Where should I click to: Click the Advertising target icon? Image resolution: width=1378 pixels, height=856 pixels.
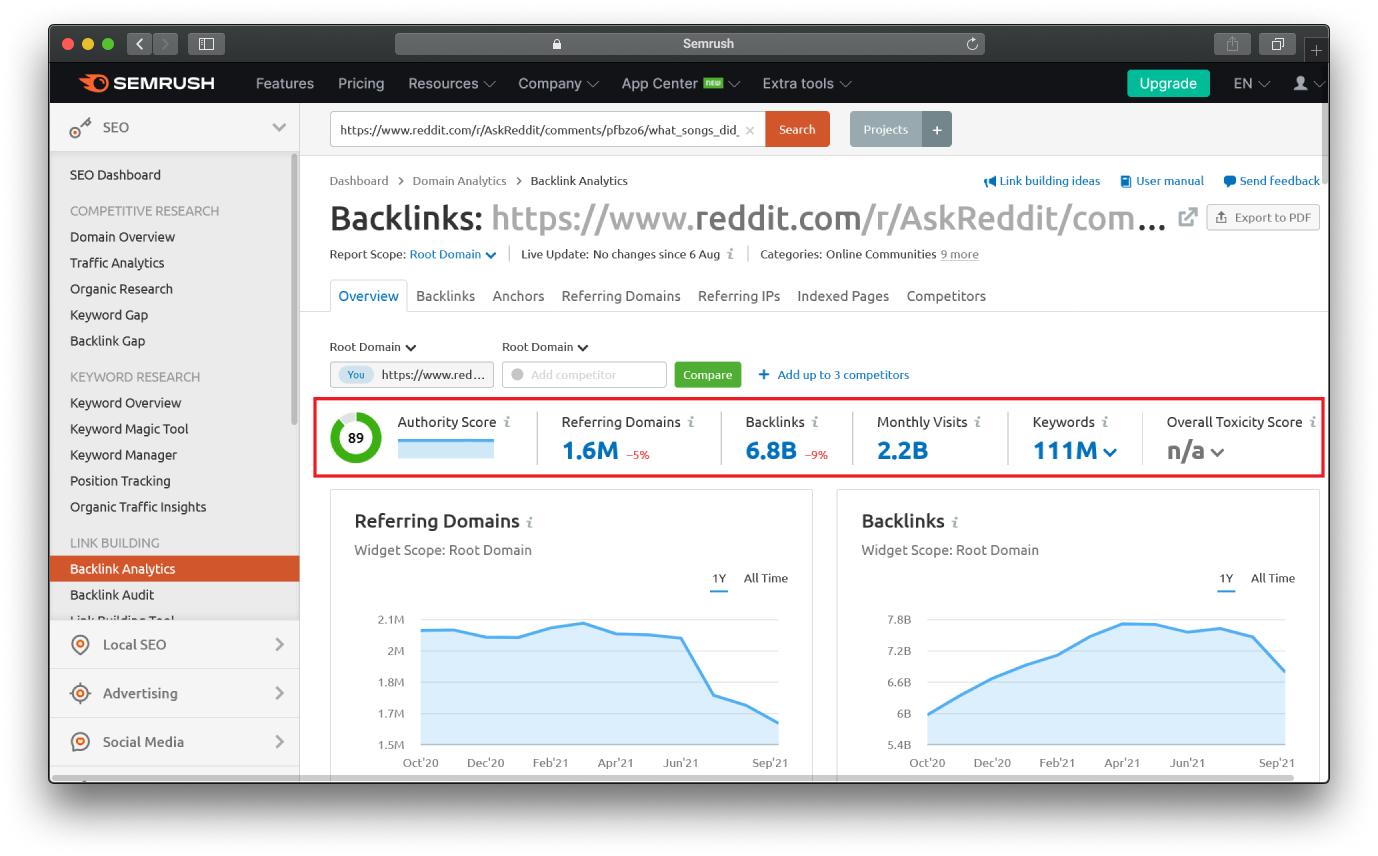pyautogui.click(x=80, y=693)
